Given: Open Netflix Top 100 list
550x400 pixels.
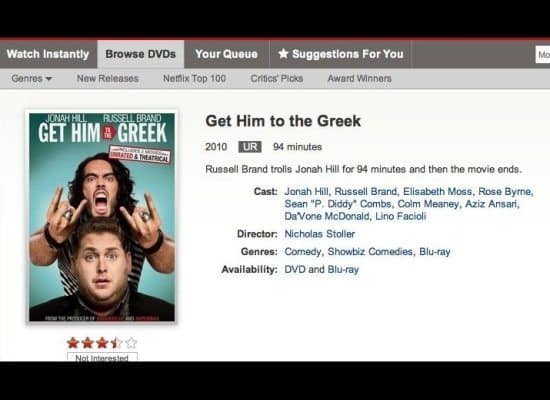Looking at the screenshot, I should (x=194, y=78).
